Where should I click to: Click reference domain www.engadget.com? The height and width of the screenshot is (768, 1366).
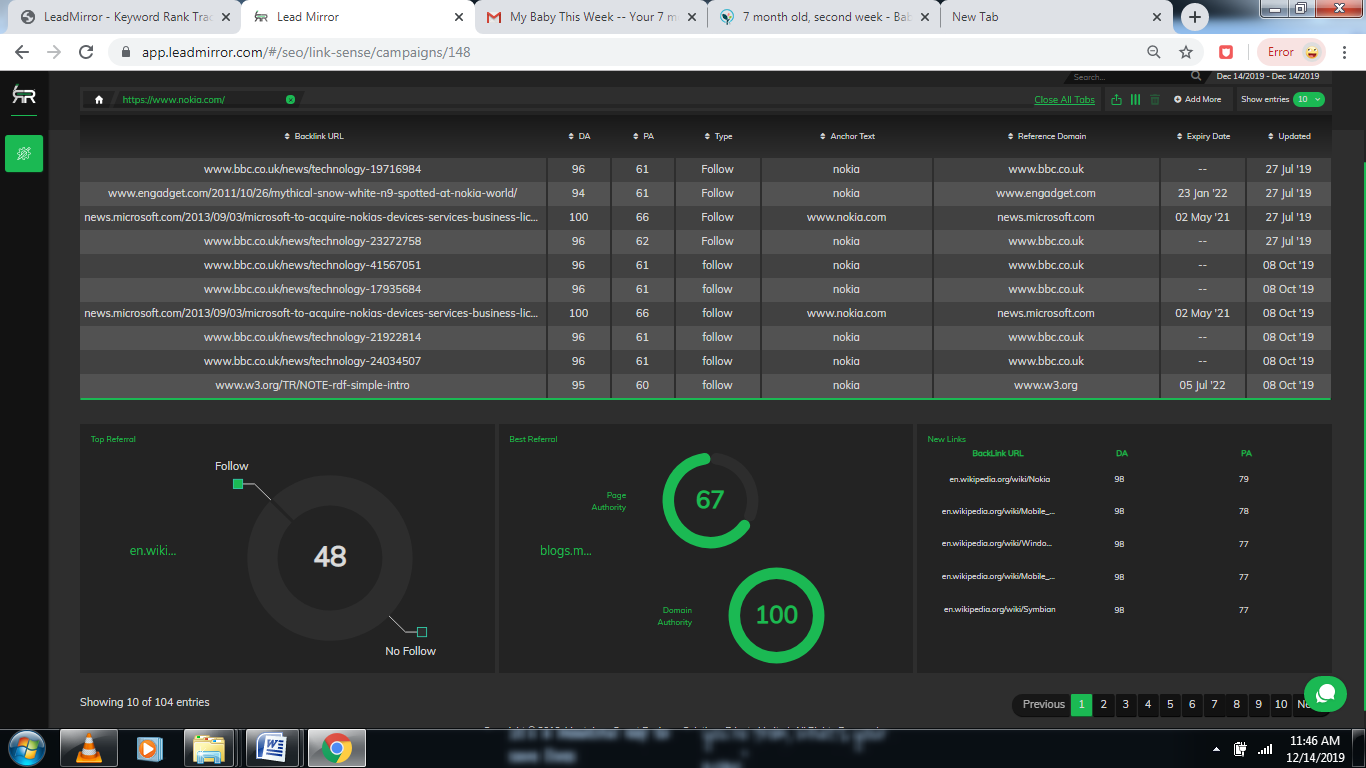point(1046,193)
